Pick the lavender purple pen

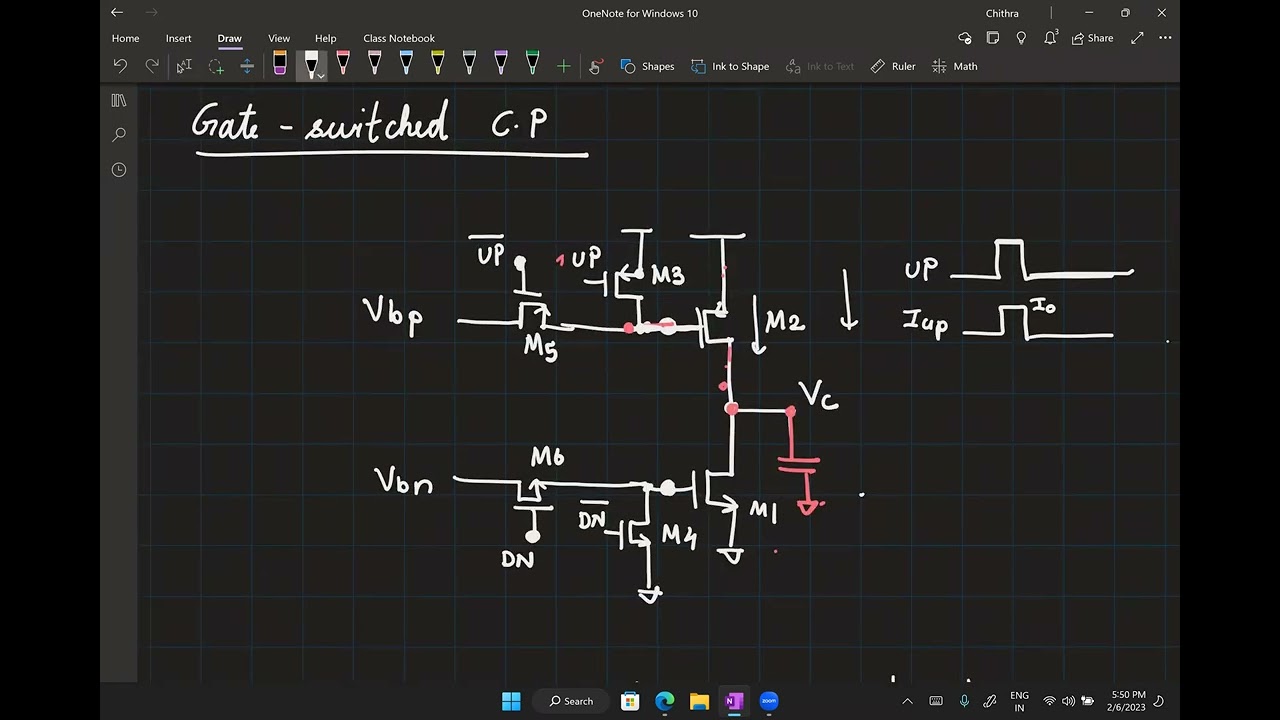[x=501, y=64]
